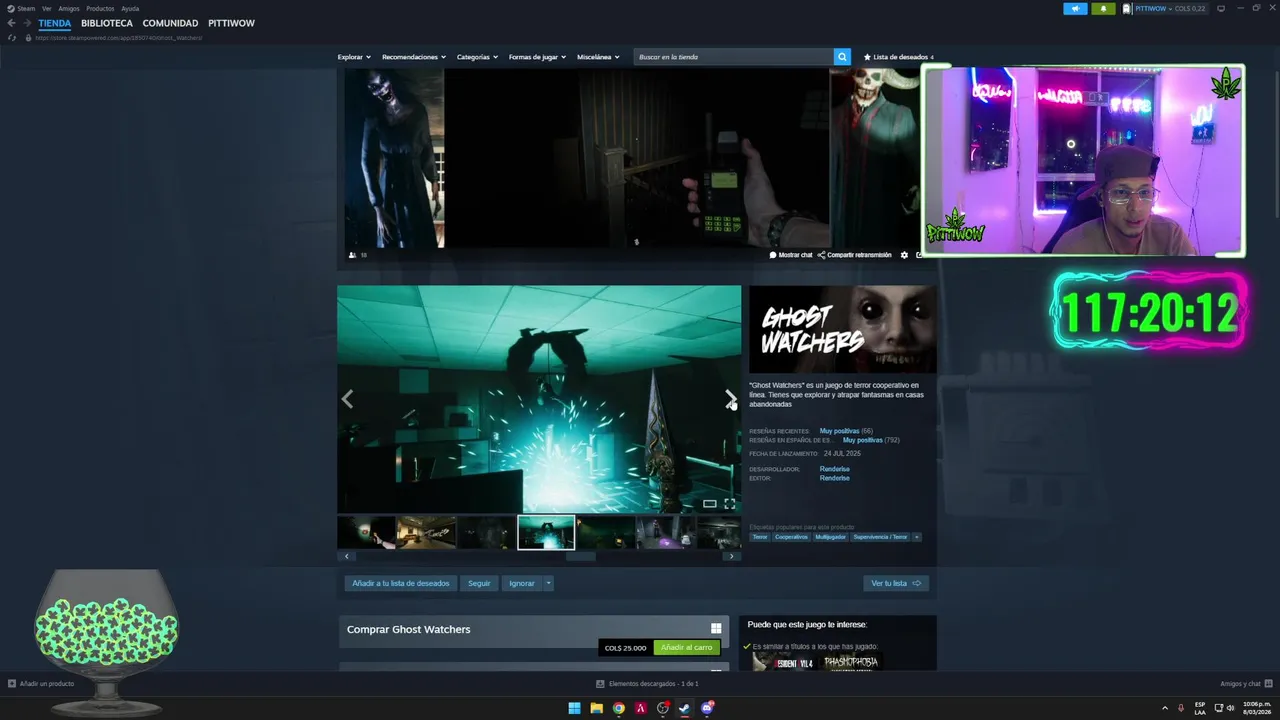Click 'Añadir a tu lista de deseados'
This screenshot has height=720, width=1280.
(x=401, y=583)
